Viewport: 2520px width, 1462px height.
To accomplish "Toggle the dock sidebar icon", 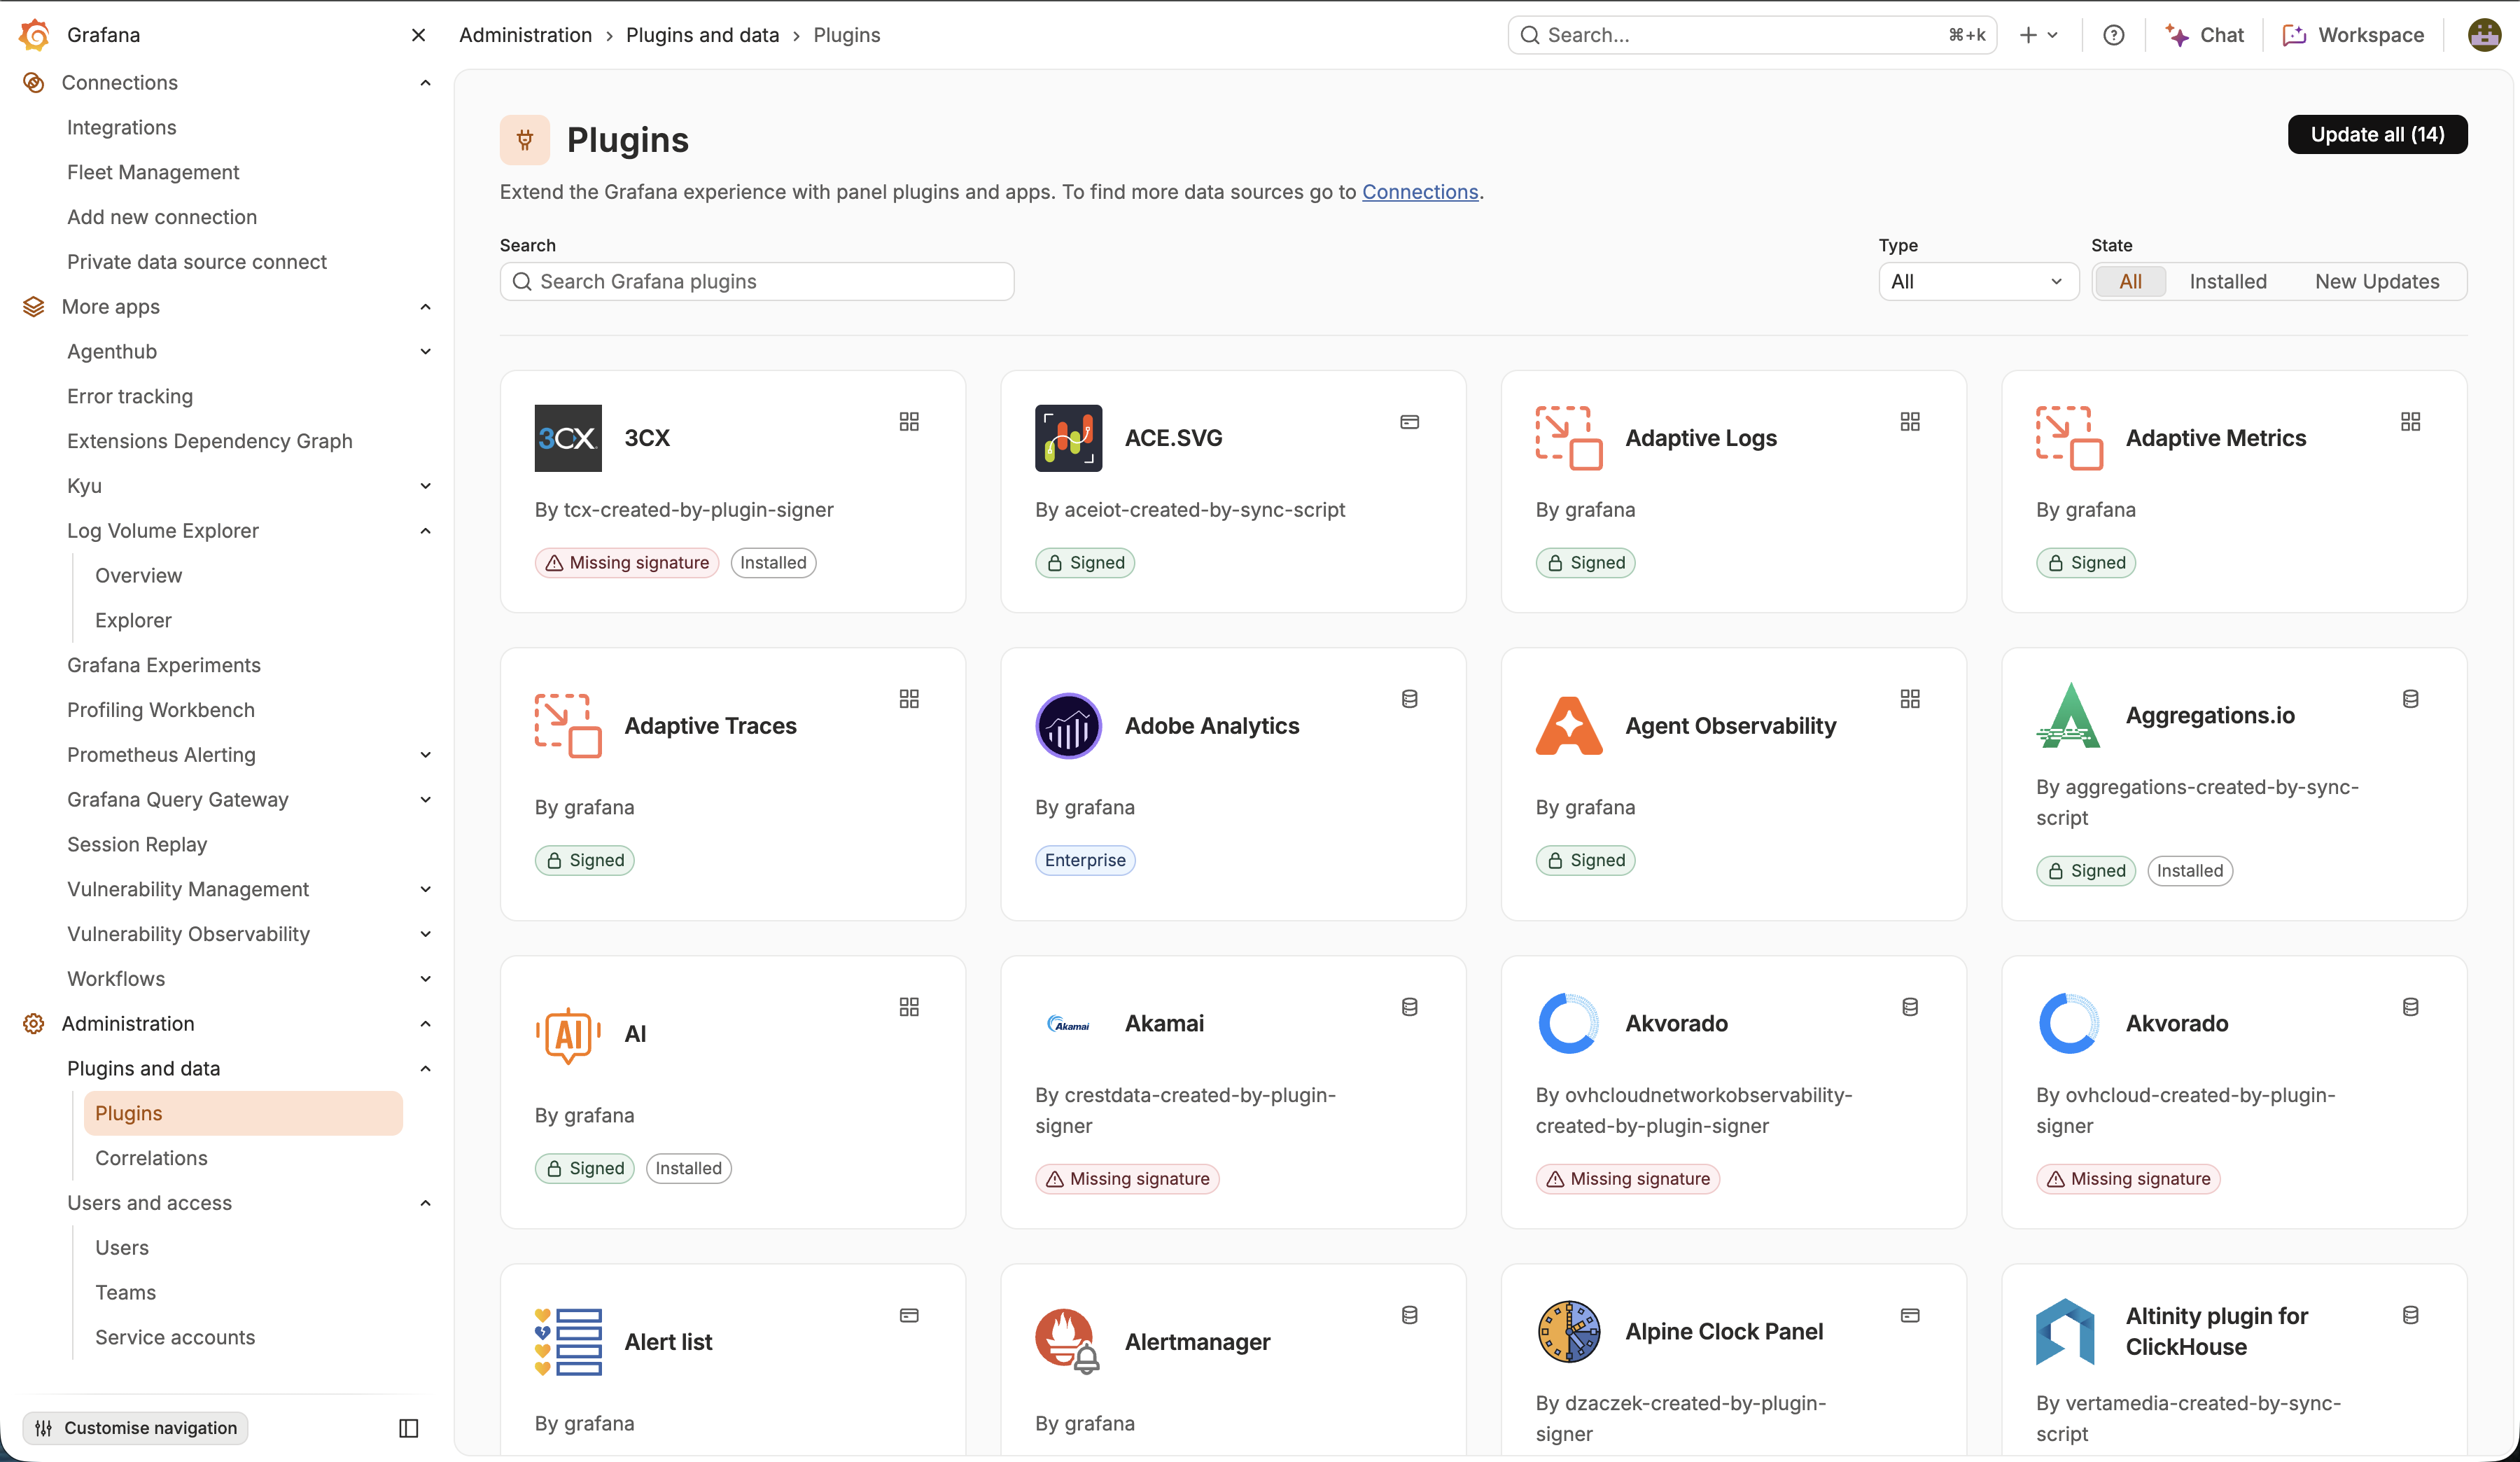I will coord(409,1428).
